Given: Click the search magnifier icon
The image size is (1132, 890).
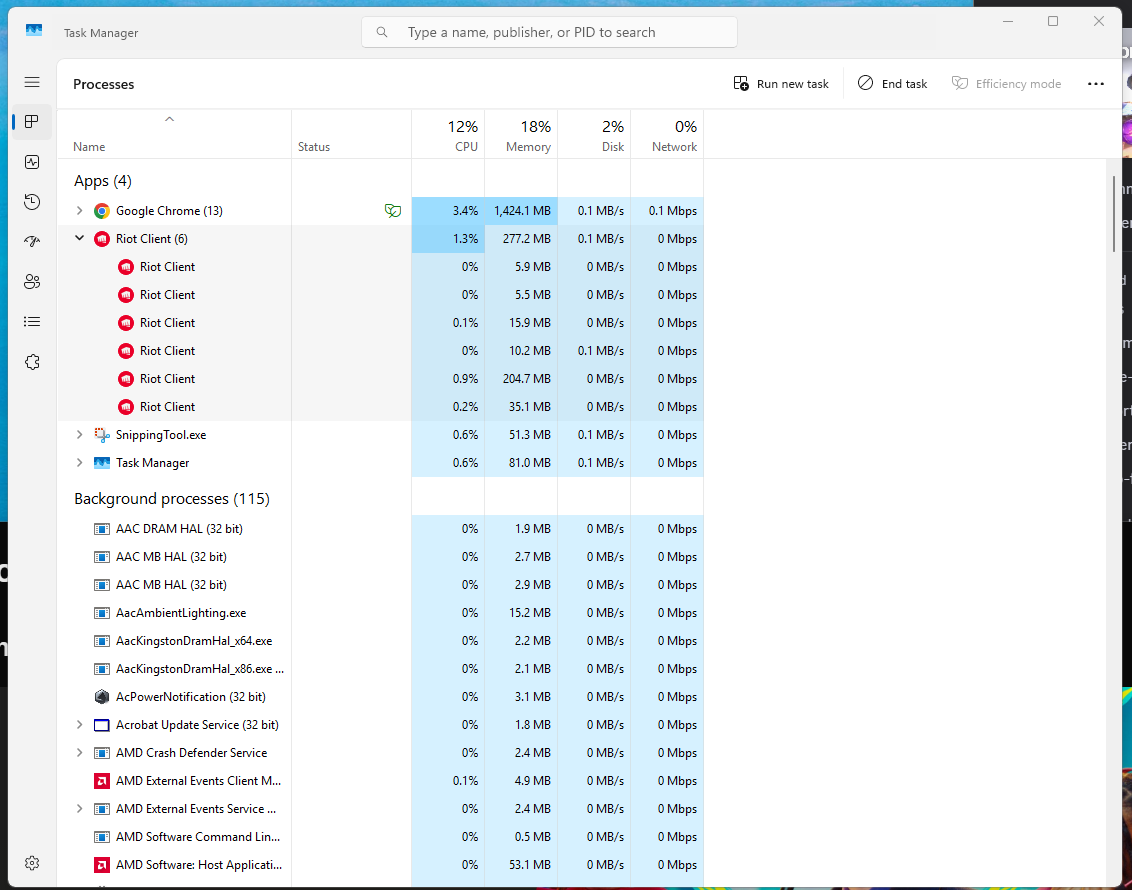Looking at the screenshot, I should point(382,32).
